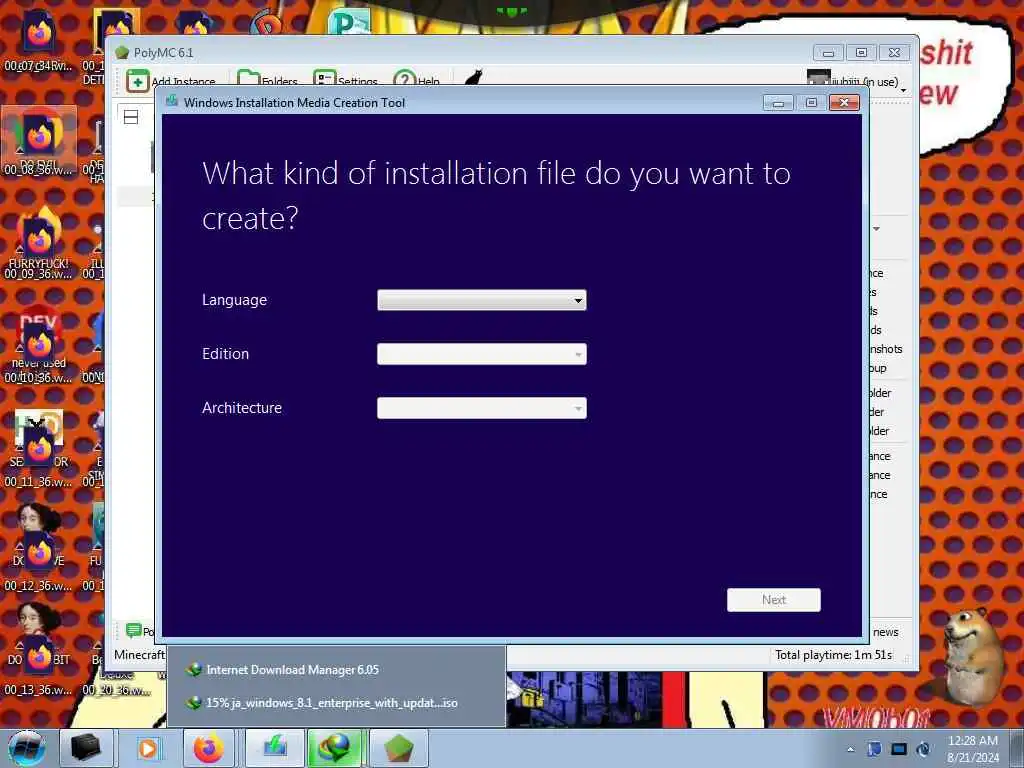Click the black device icon on taskbar
Image resolution: width=1024 pixels, height=768 pixels.
pyautogui.click(x=86, y=748)
